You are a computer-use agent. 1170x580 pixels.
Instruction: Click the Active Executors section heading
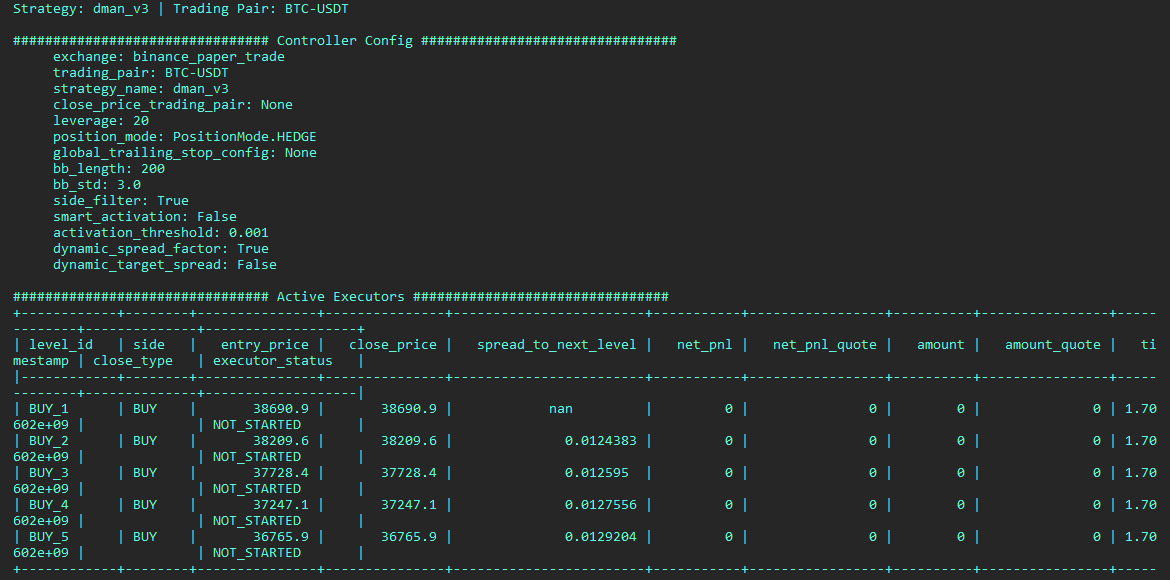[x=340, y=297]
